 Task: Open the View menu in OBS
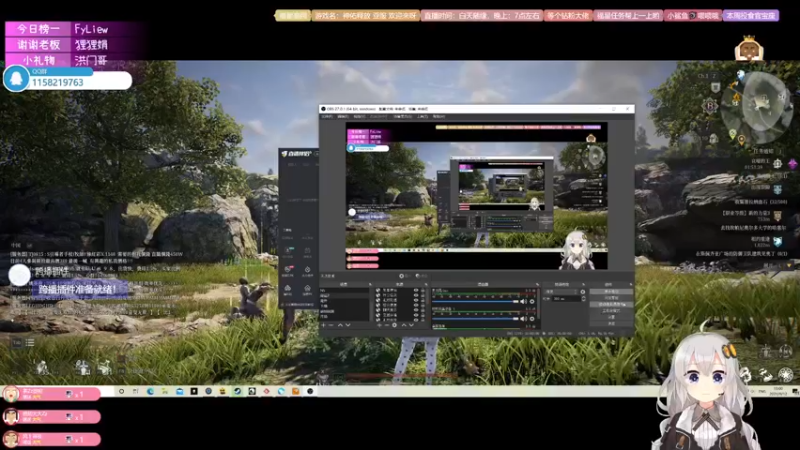point(359,116)
